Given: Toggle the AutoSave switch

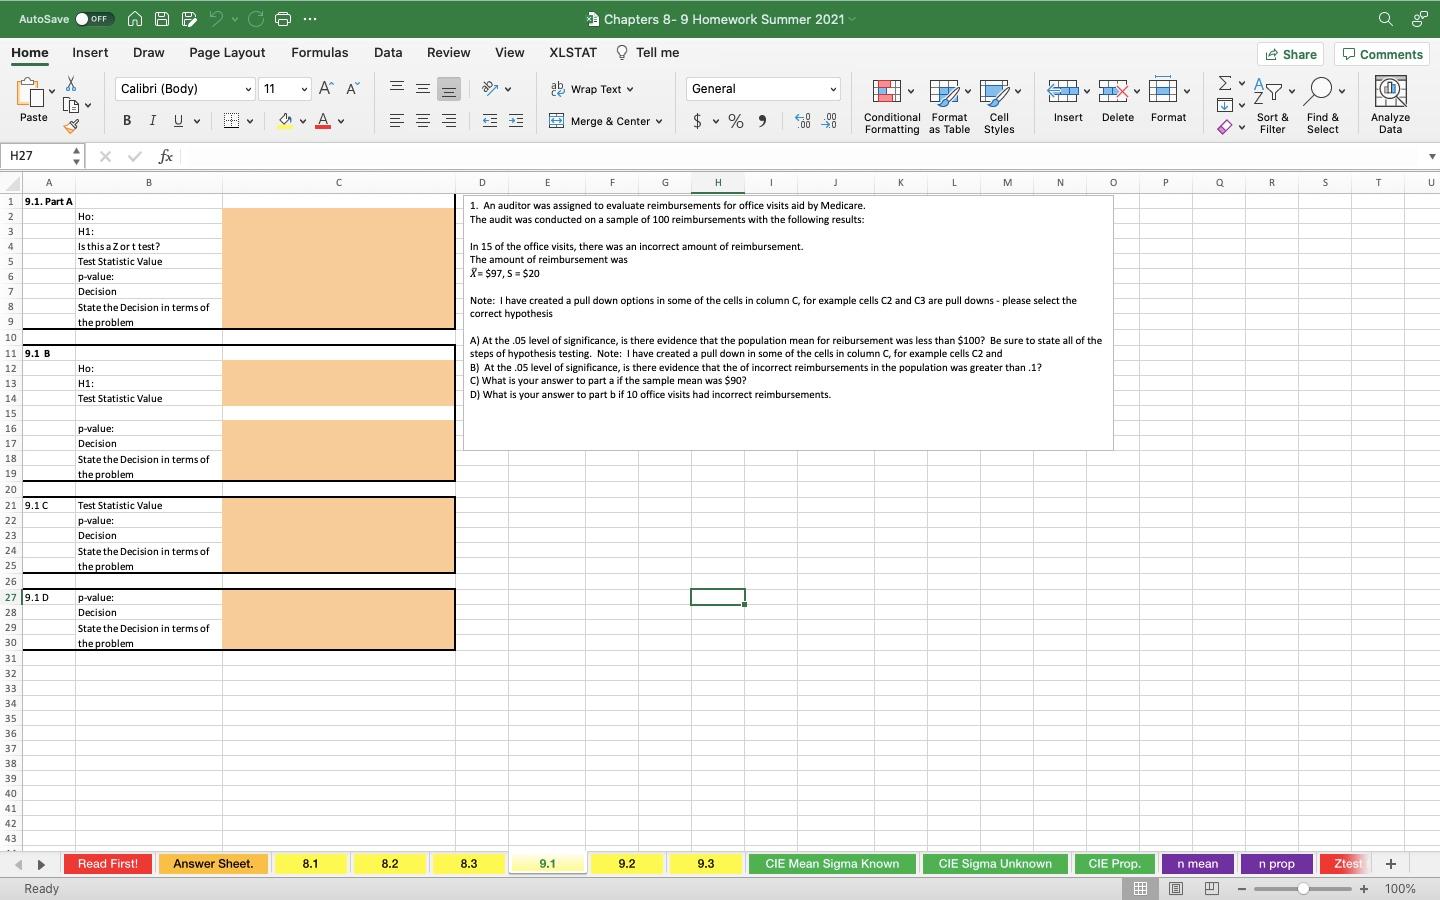Looking at the screenshot, I should [x=94, y=19].
